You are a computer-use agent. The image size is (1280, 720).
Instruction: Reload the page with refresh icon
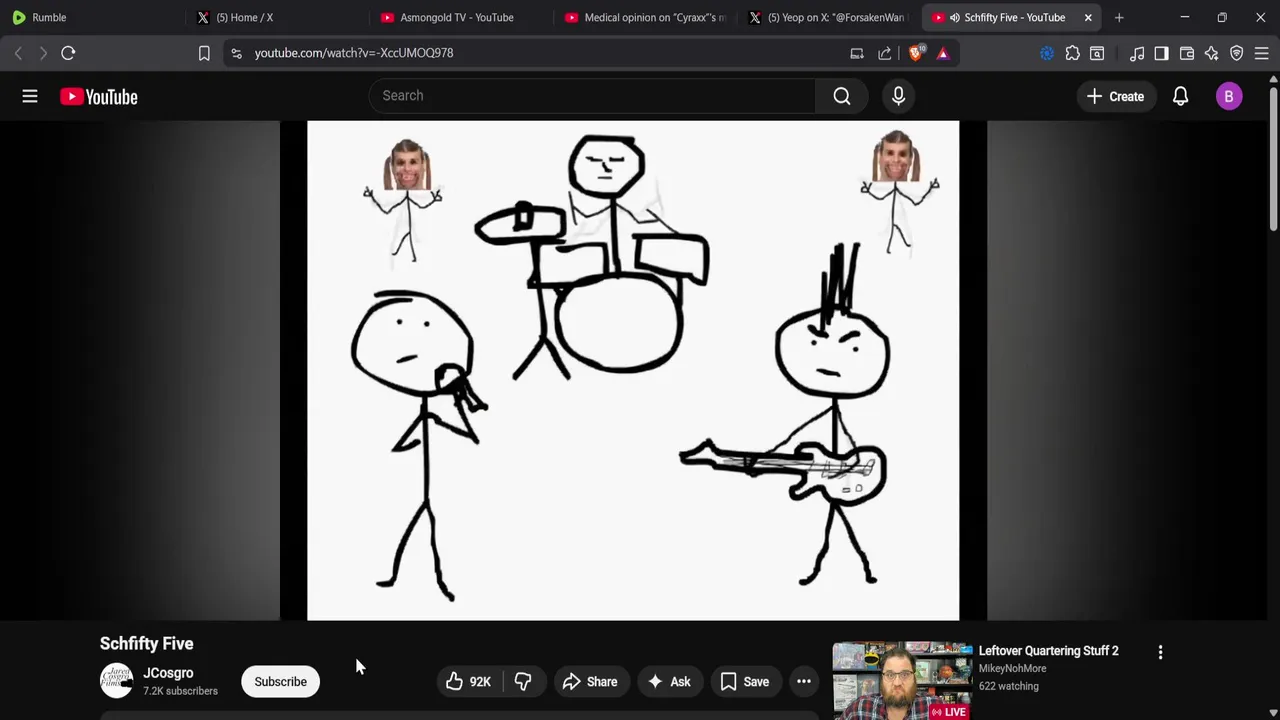[68, 53]
